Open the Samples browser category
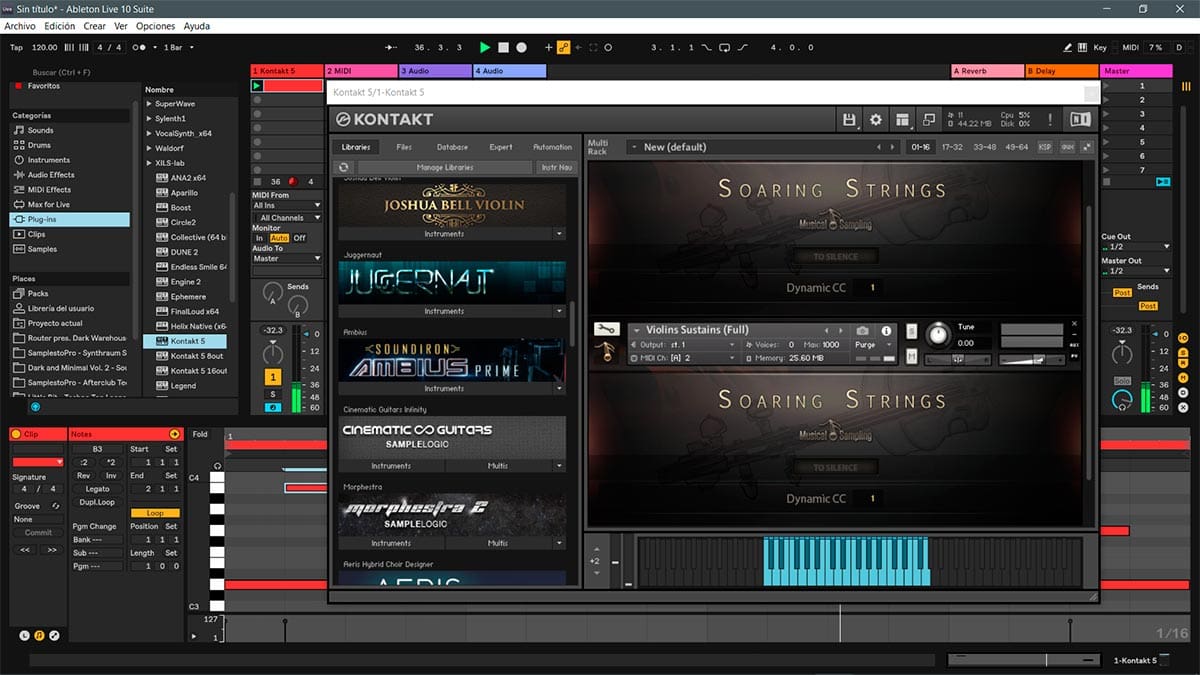Screen dimensions: 1200x675 click(71, 249)
